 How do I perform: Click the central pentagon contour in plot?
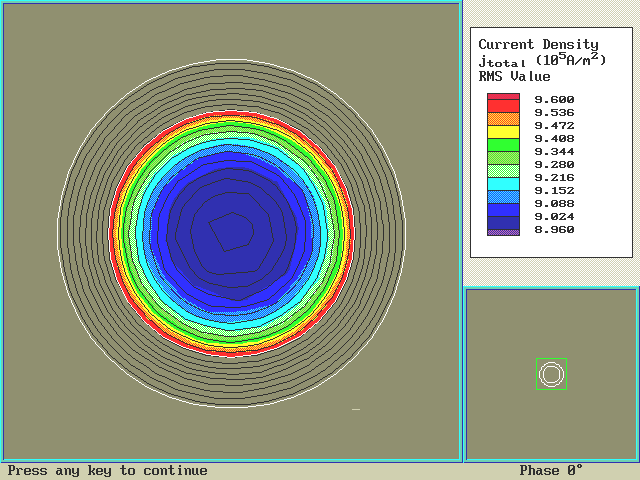(x=231, y=231)
